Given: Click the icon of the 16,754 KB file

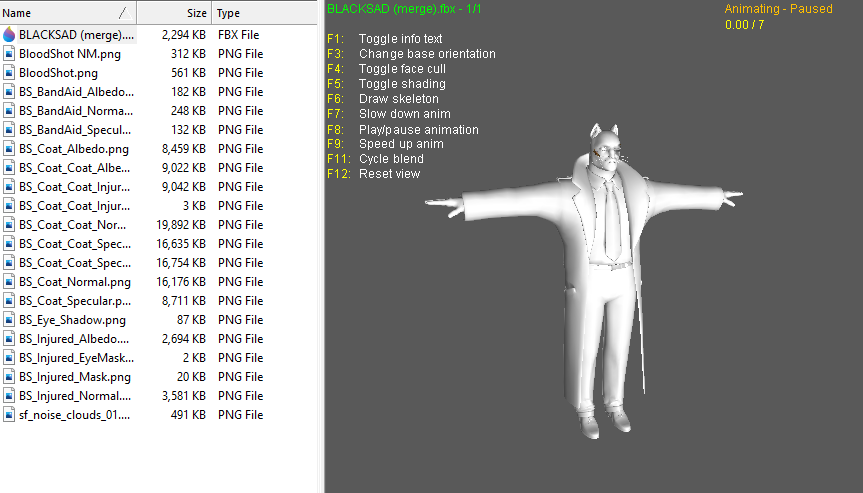Looking at the screenshot, I should (x=9, y=262).
